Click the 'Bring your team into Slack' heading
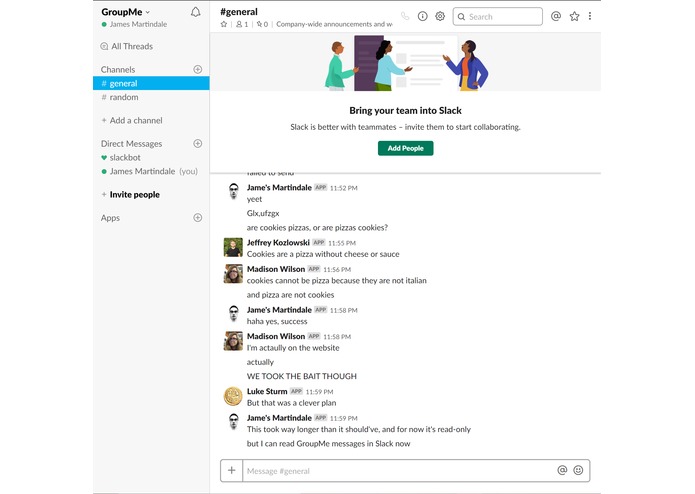Viewport: 695px width, 494px height. [406, 110]
